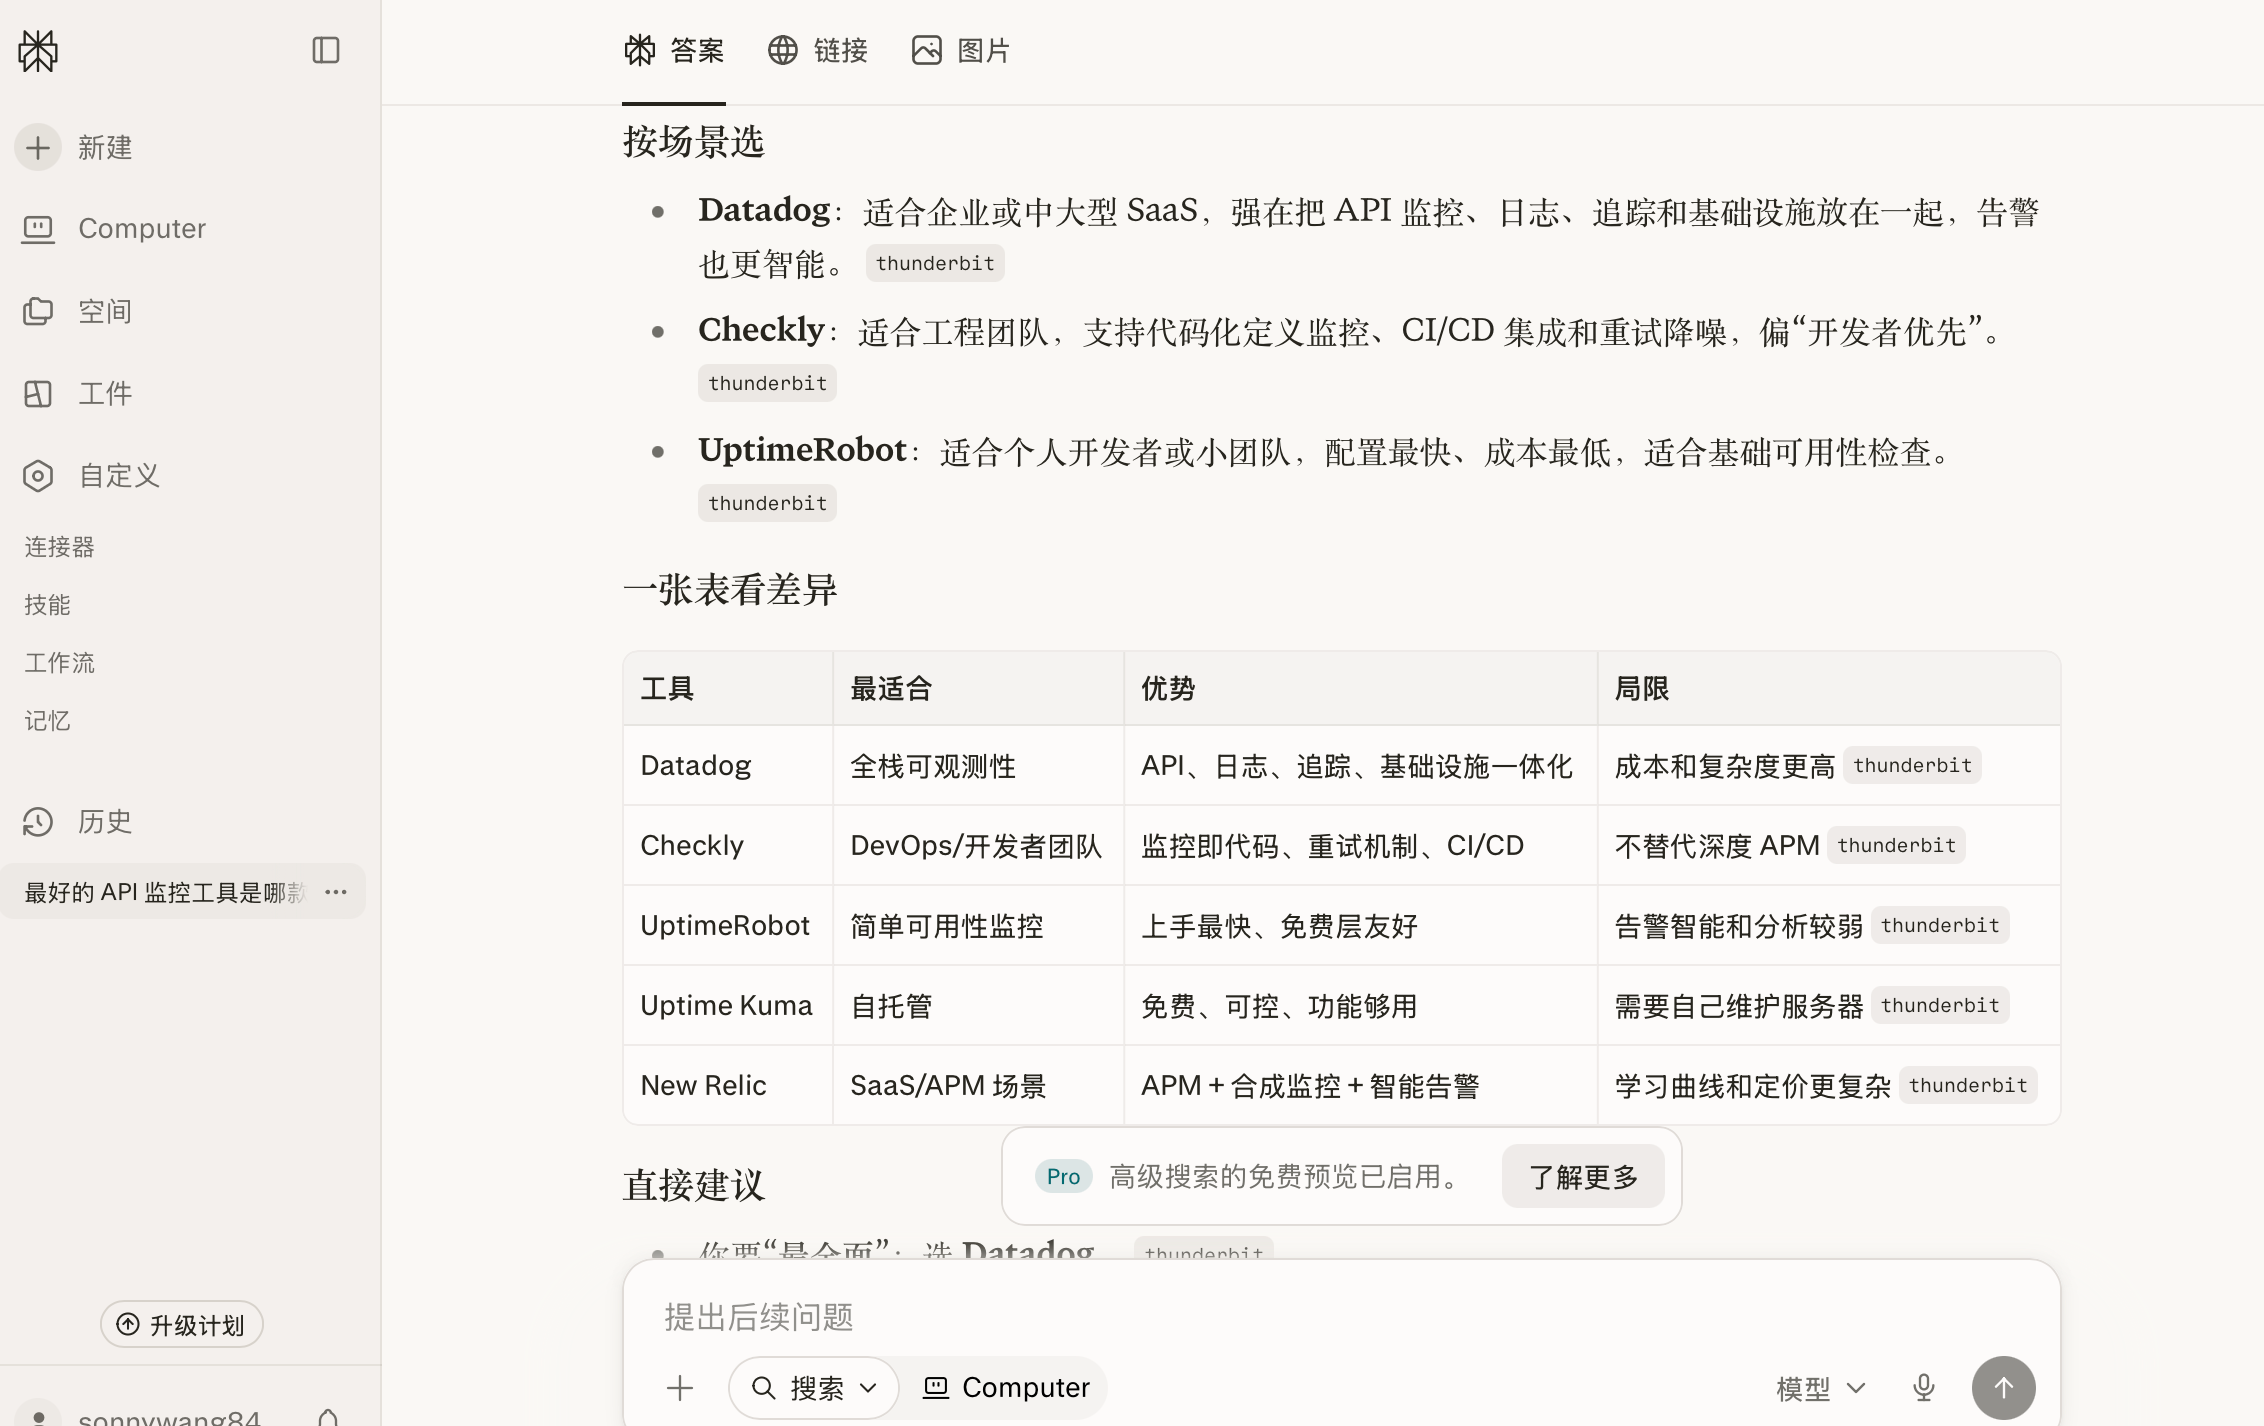Viewport: 2264px width, 1426px height.
Task: Select the UptimeRobot table cell
Action: tap(728, 926)
